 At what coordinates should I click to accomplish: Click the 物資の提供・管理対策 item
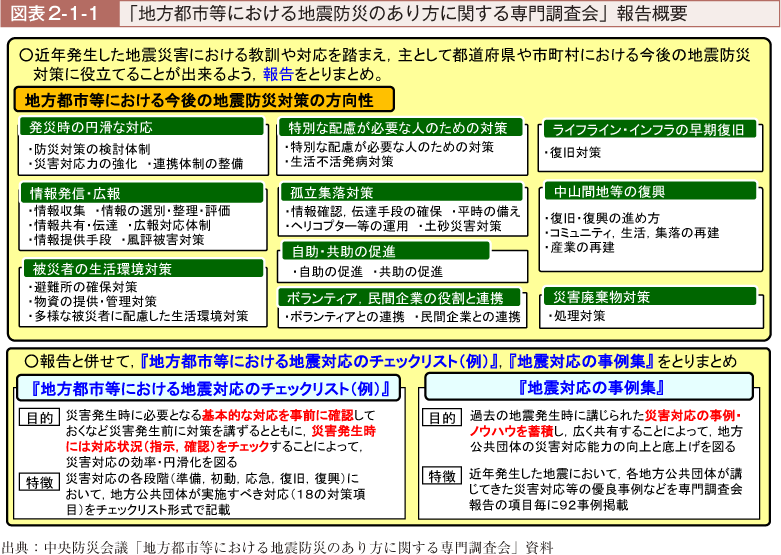[93, 301]
